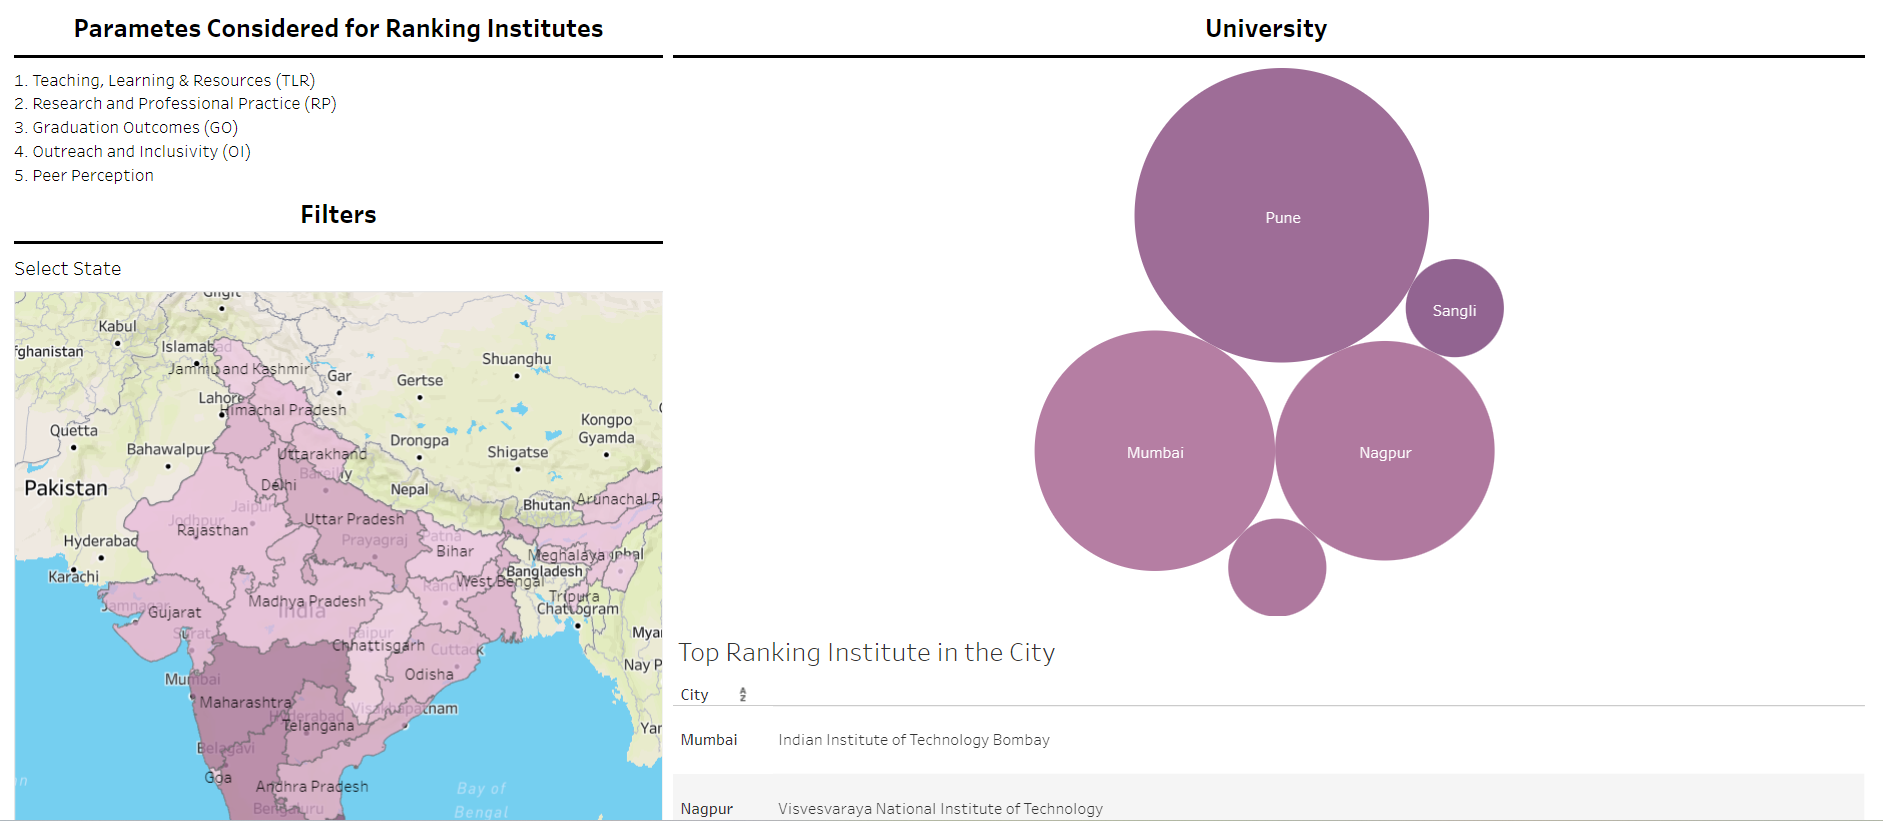
Task: Click the Nagpur bubble in chart
Action: pos(1385,451)
